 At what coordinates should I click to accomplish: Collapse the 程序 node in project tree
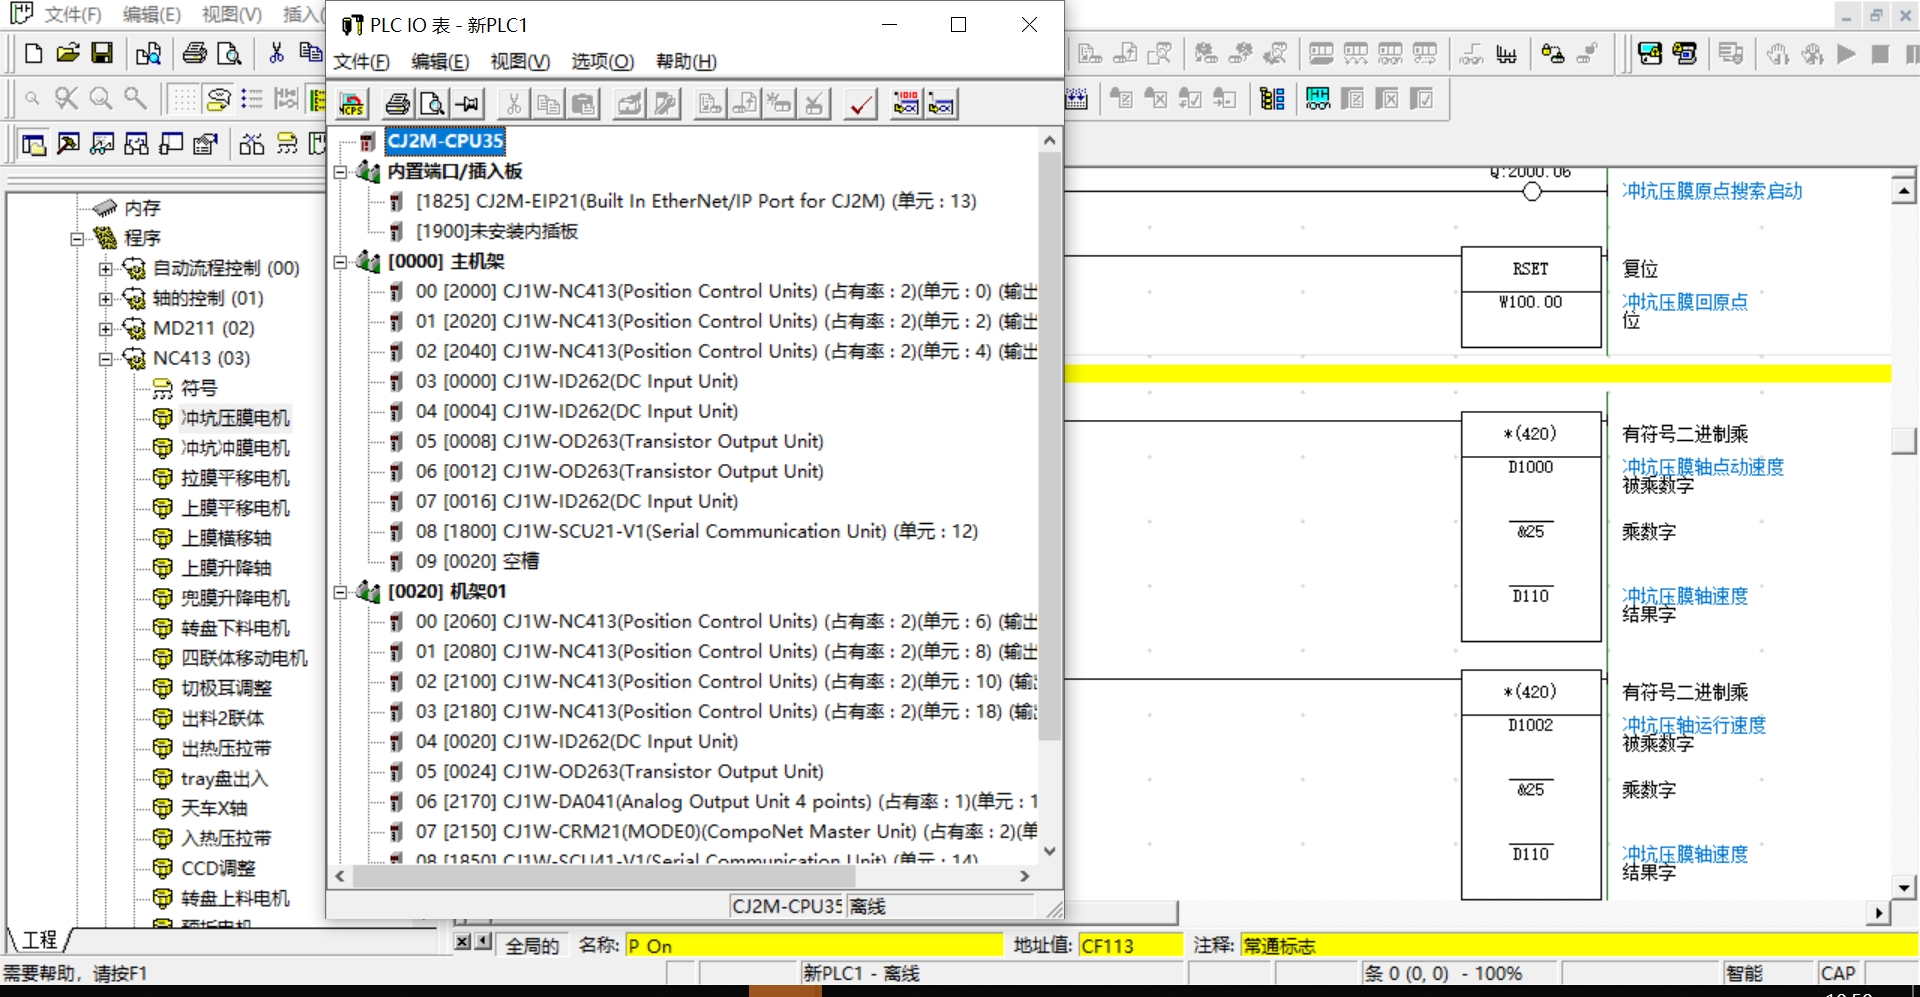pos(77,239)
